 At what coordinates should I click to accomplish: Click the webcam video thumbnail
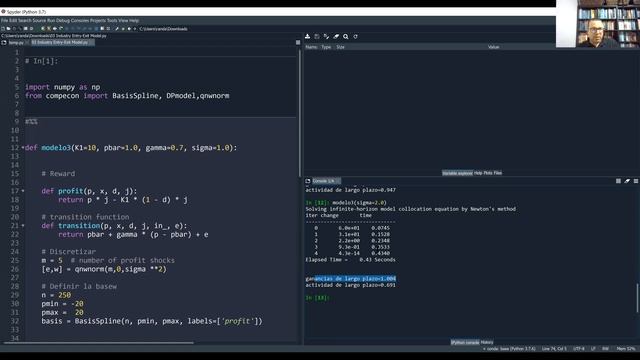tap(598, 23)
